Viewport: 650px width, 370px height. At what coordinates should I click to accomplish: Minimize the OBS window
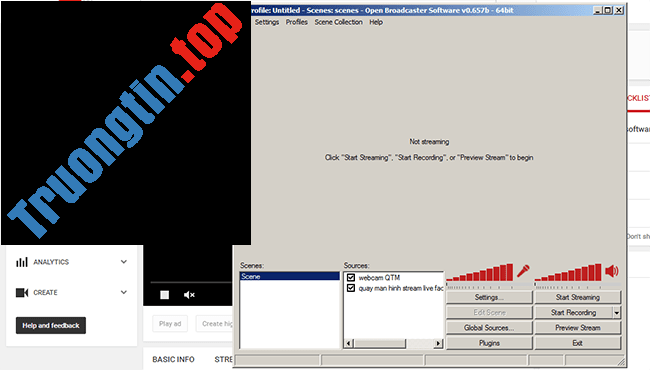point(597,10)
